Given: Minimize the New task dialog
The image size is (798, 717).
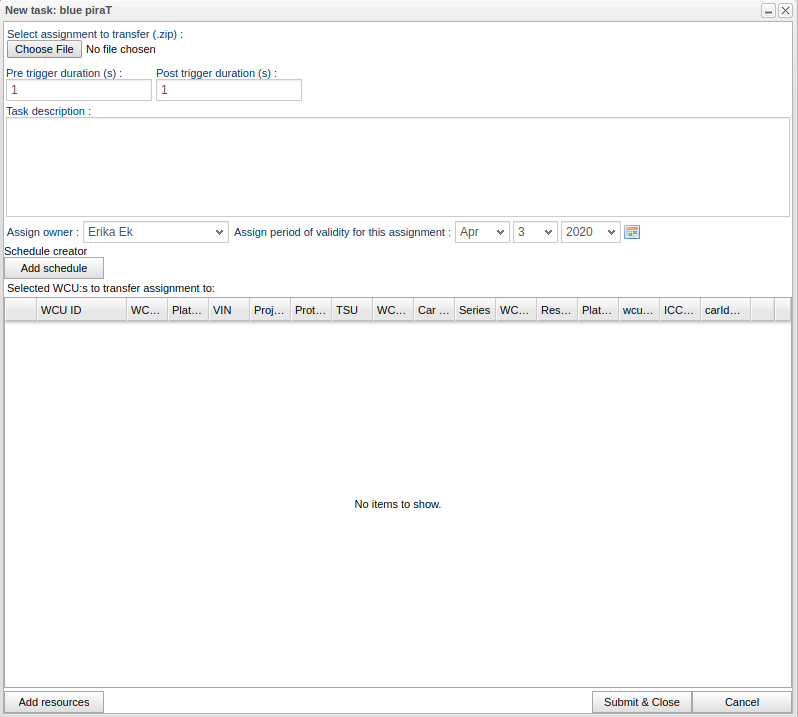Looking at the screenshot, I should (768, 10).
